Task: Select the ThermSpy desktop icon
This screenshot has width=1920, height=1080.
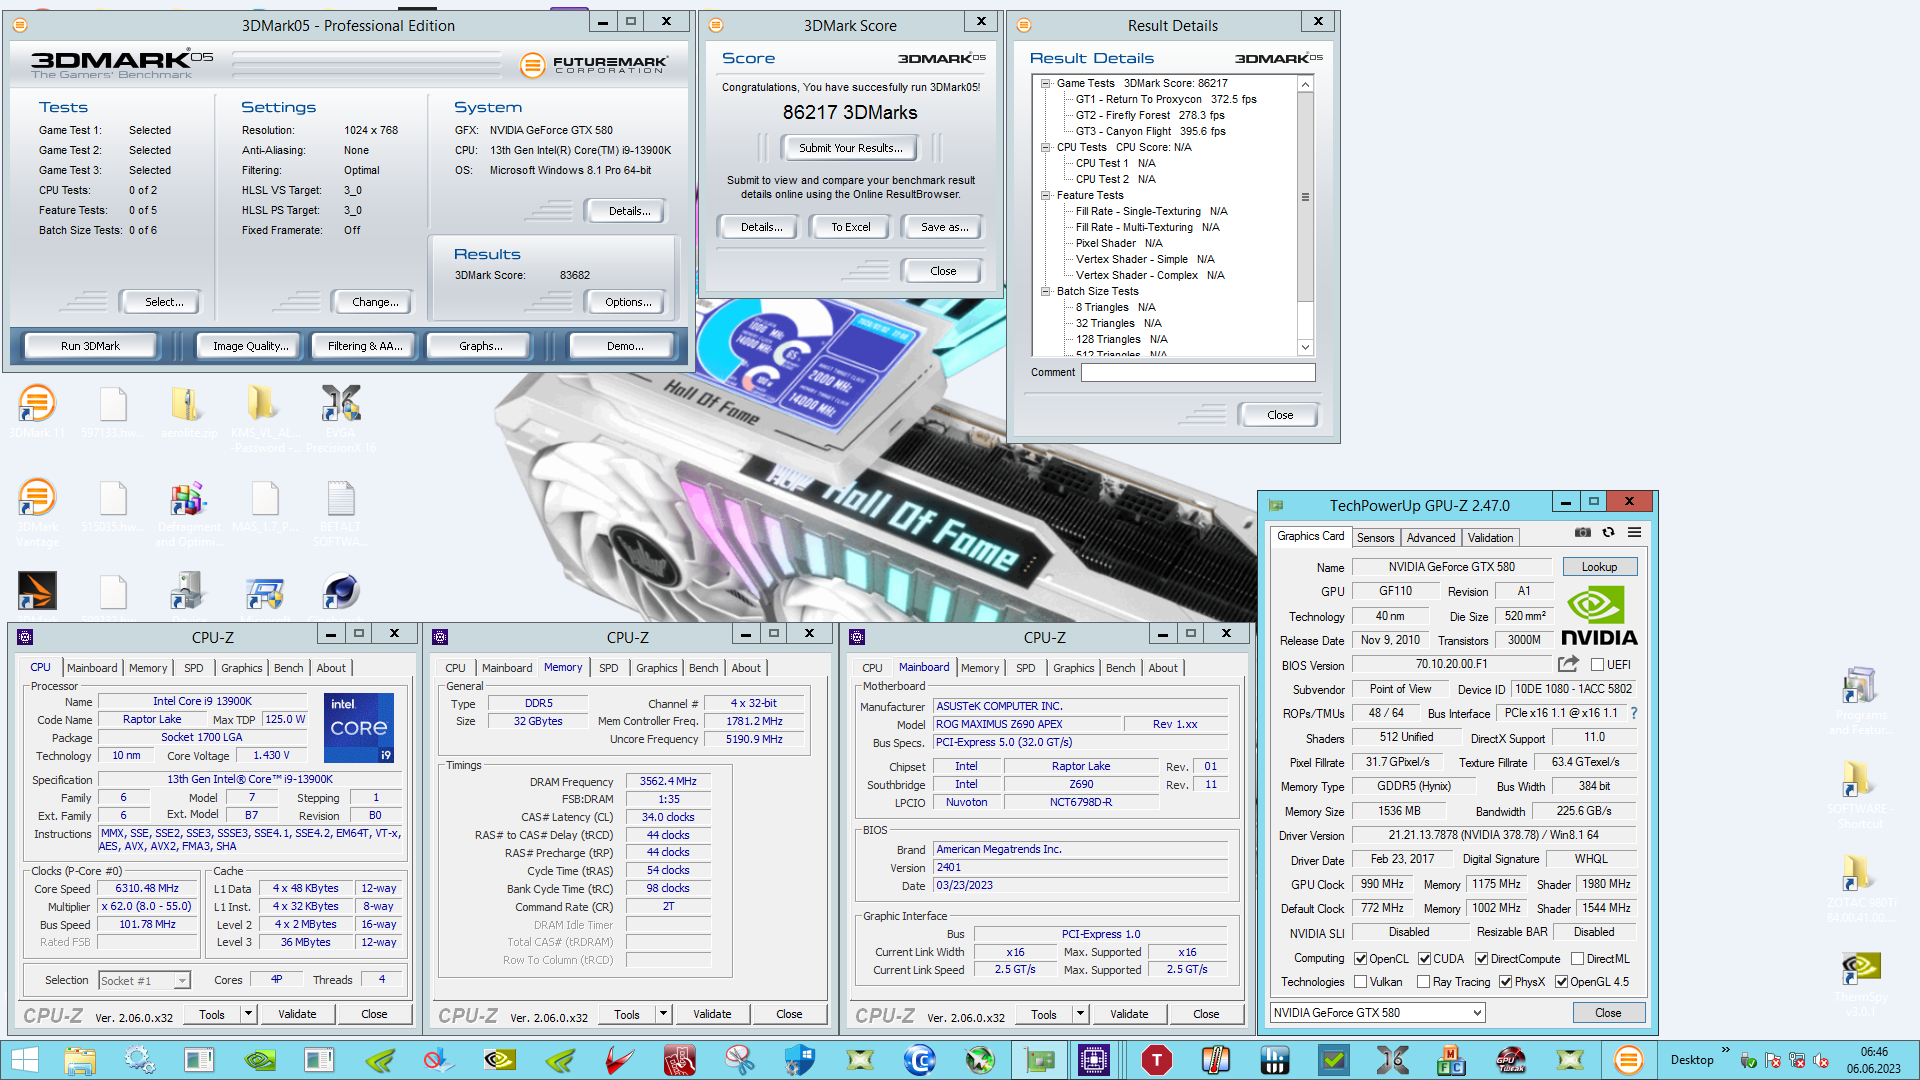Action: click(1860, 982)
